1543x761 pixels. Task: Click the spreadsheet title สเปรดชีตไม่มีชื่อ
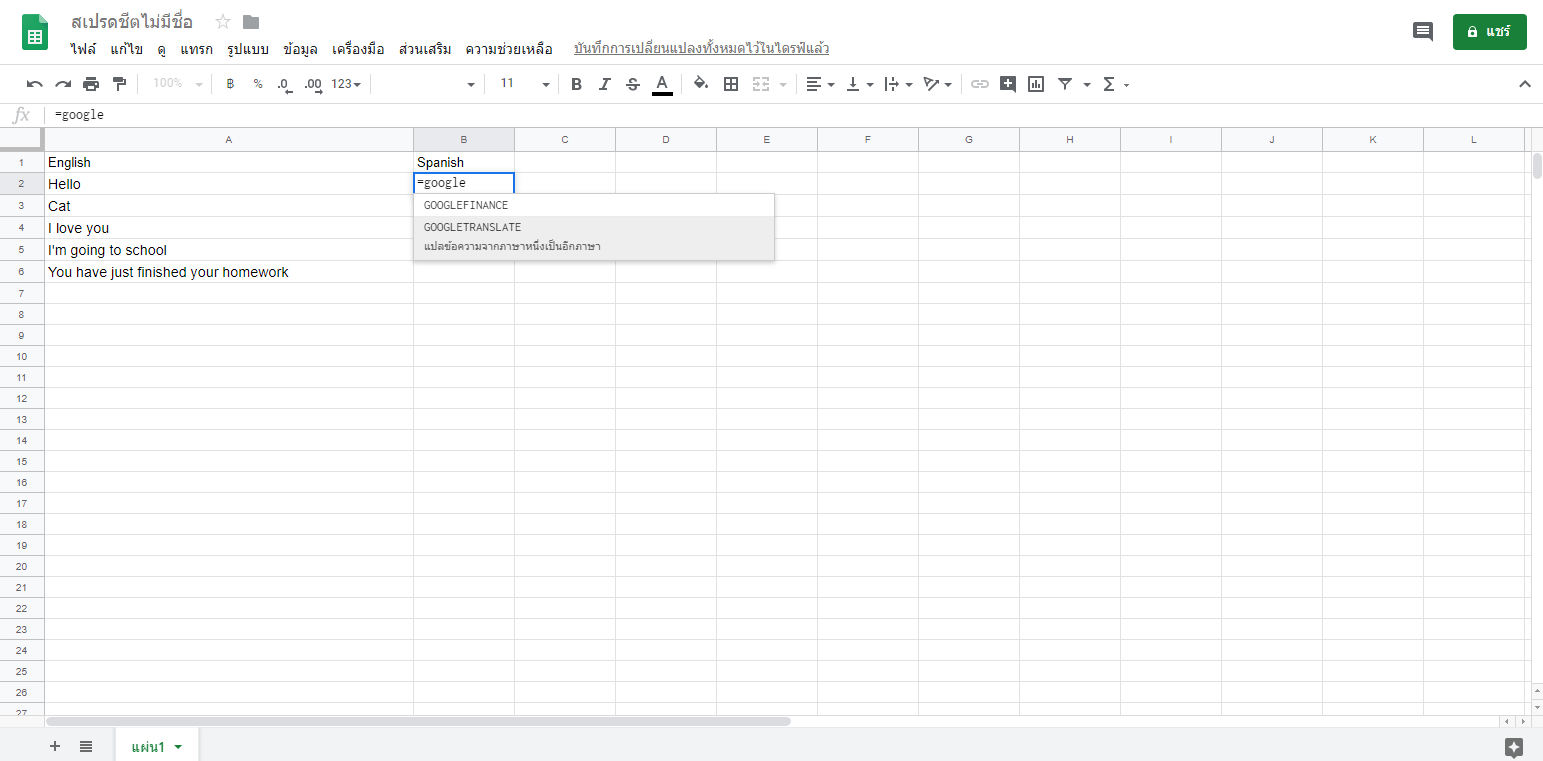pyautogui.click(x=132, y=22)
